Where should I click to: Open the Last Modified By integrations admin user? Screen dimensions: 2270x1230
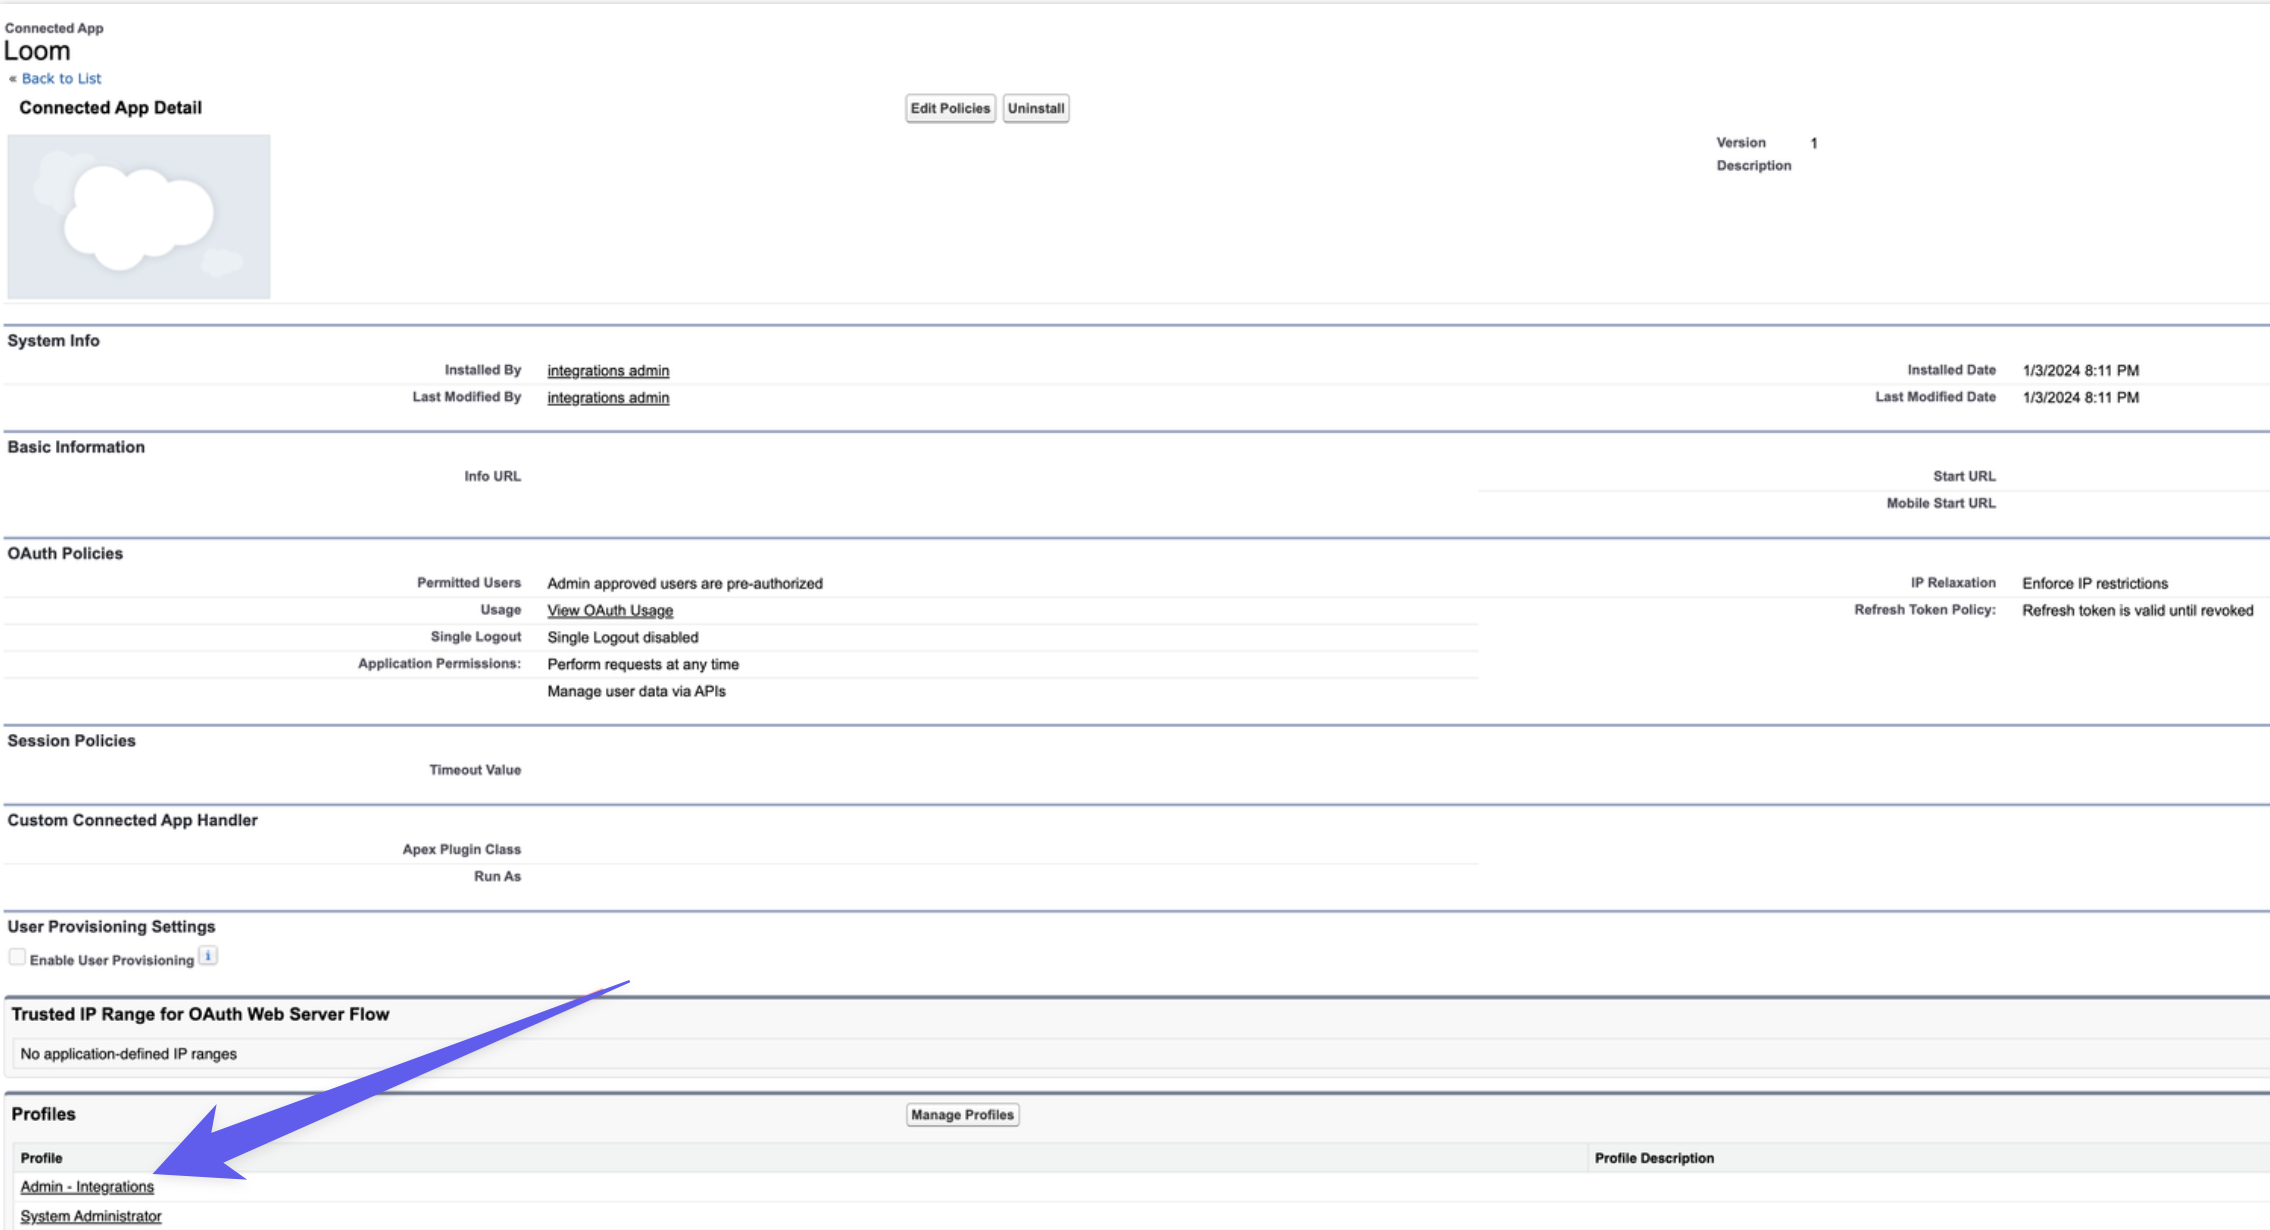point(607,397)
